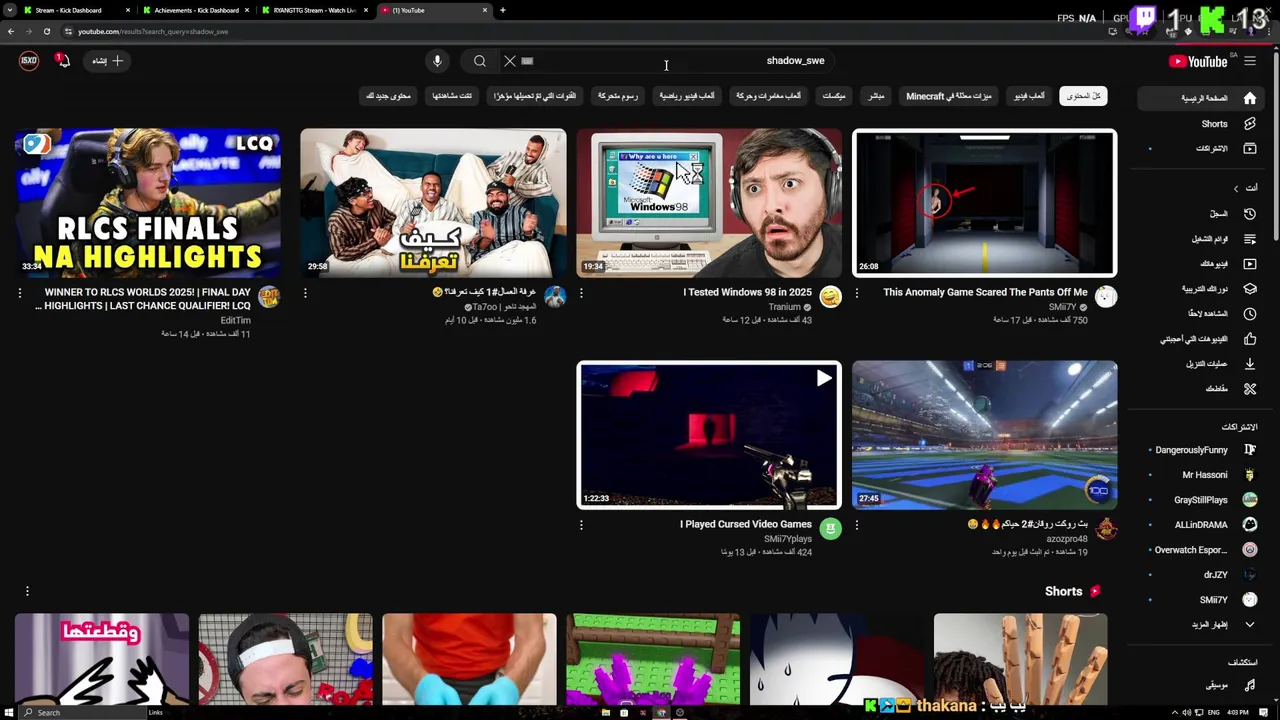The image size is (1280, 720).
Task: Open options for Windows 98 video
Action: tap(581, 293)
